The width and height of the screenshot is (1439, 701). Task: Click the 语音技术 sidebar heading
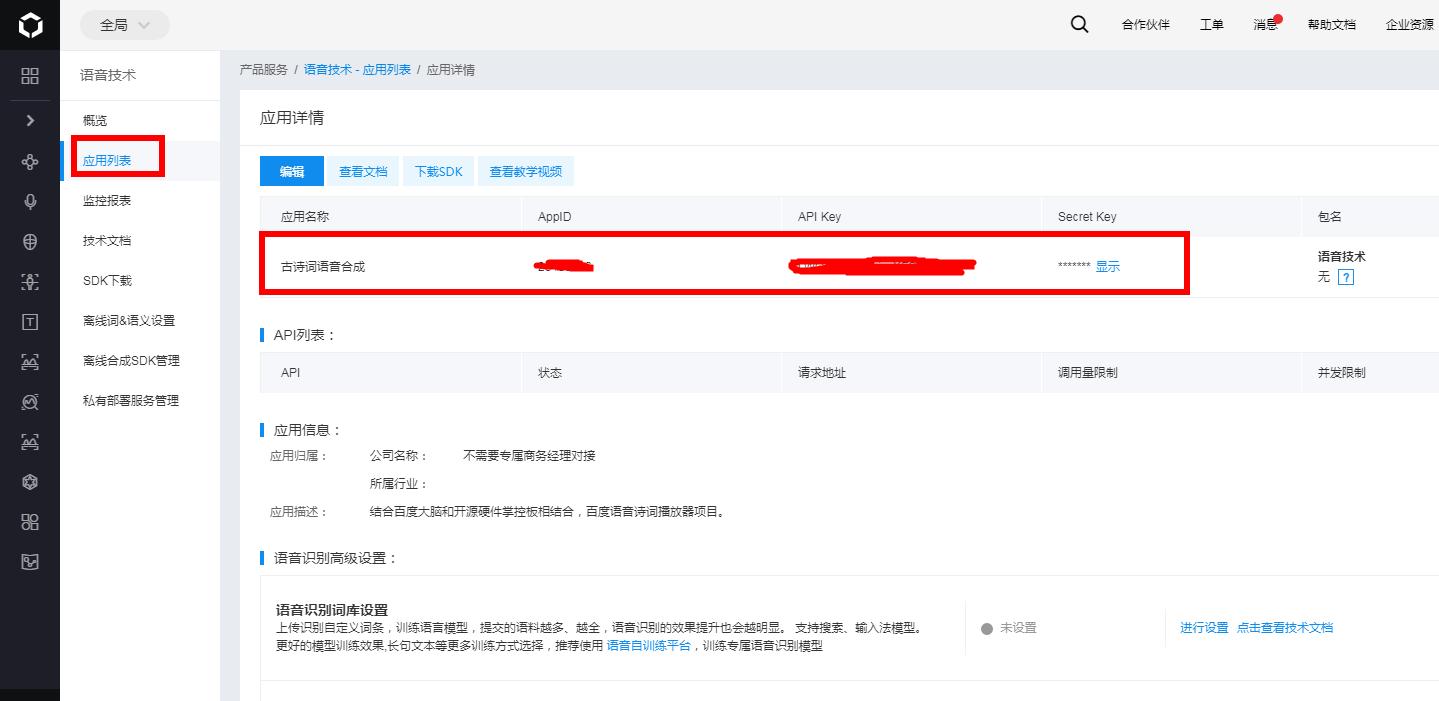(x=108, y=76)
